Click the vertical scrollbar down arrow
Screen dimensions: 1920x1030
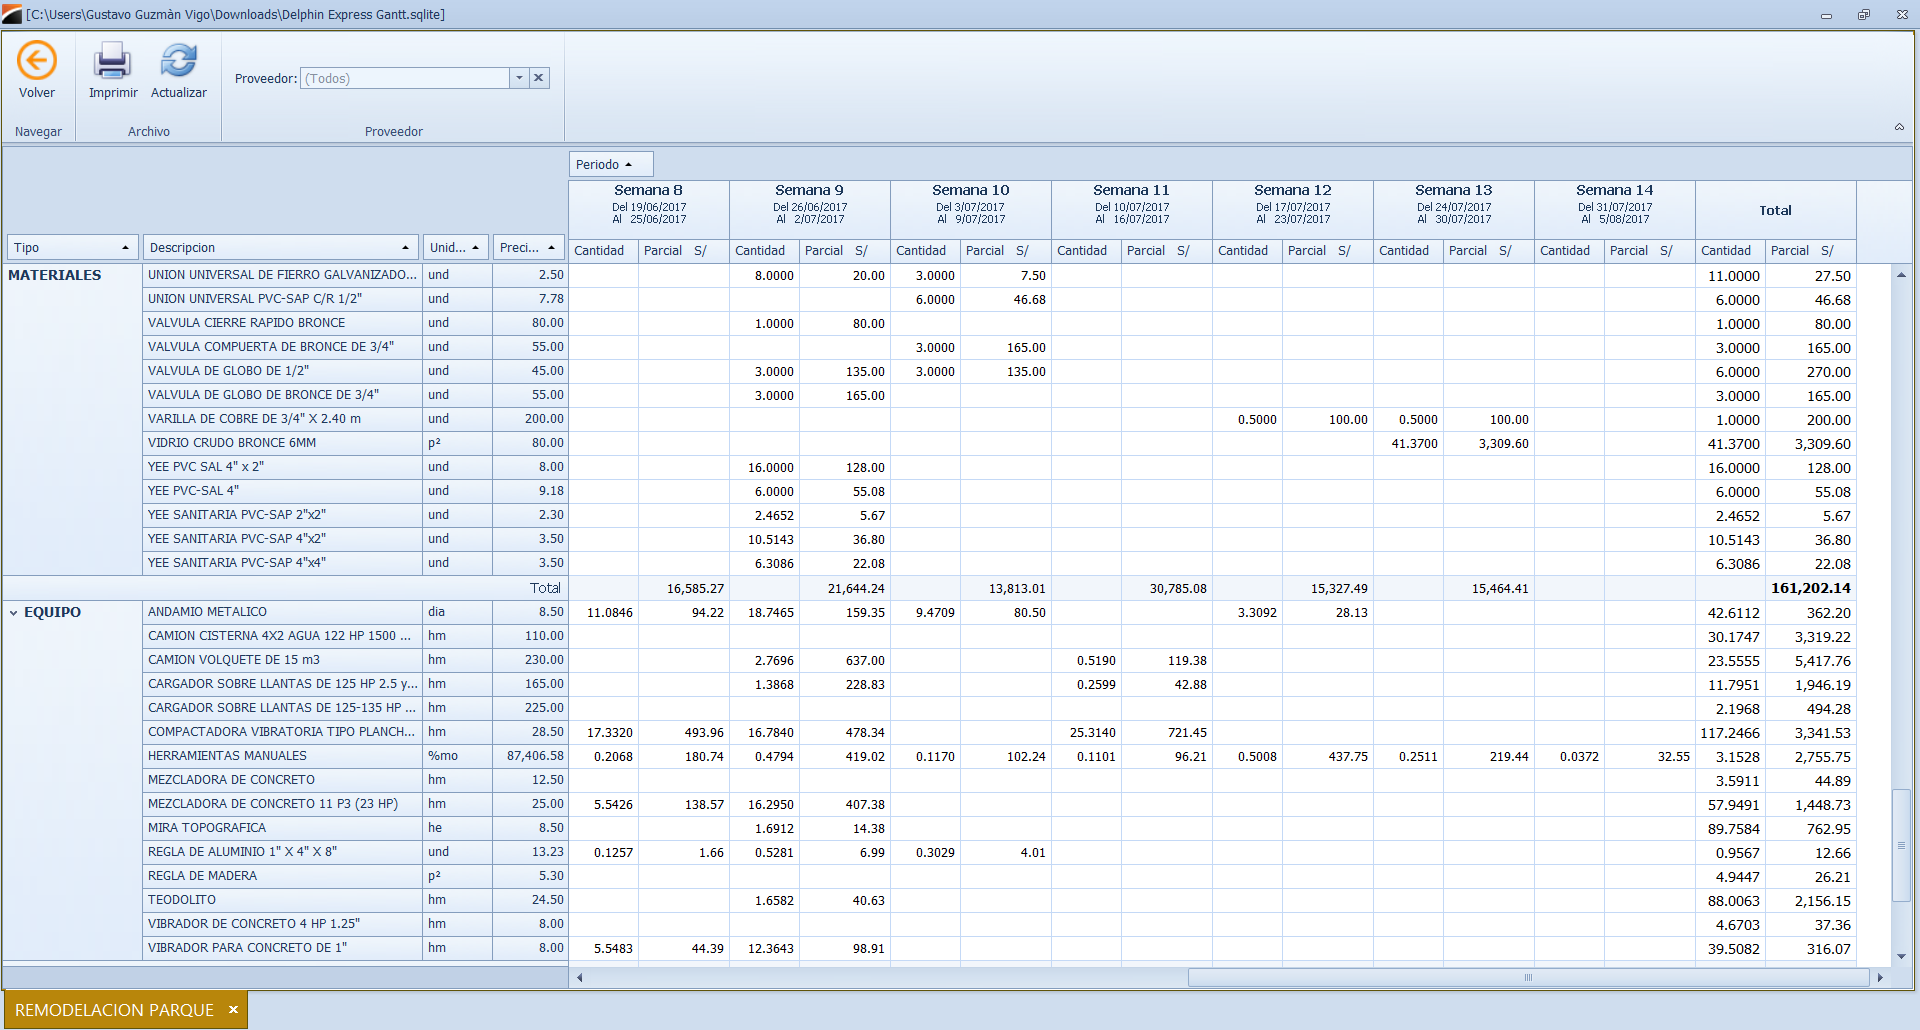1901,956
